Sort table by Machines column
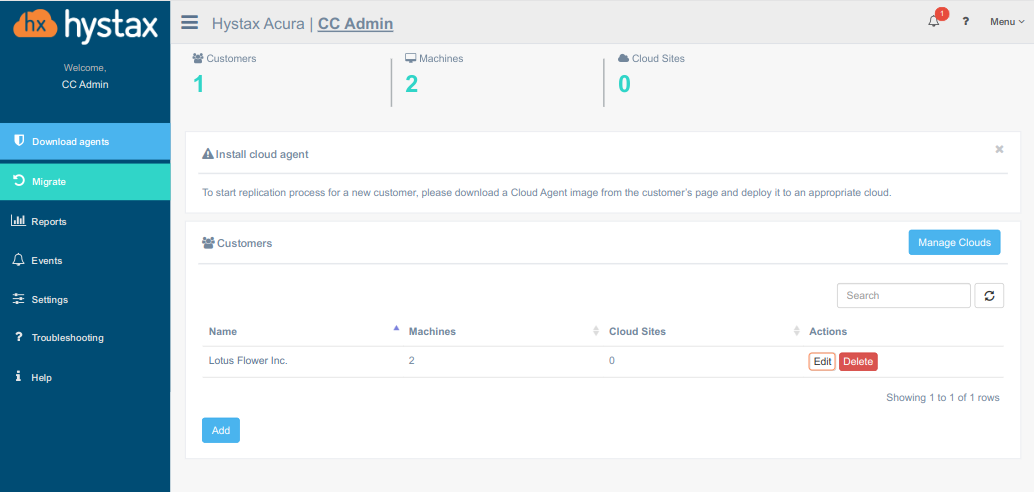Image resolution: width=1034 pixels, height=492 pixels. click(432, 331)
